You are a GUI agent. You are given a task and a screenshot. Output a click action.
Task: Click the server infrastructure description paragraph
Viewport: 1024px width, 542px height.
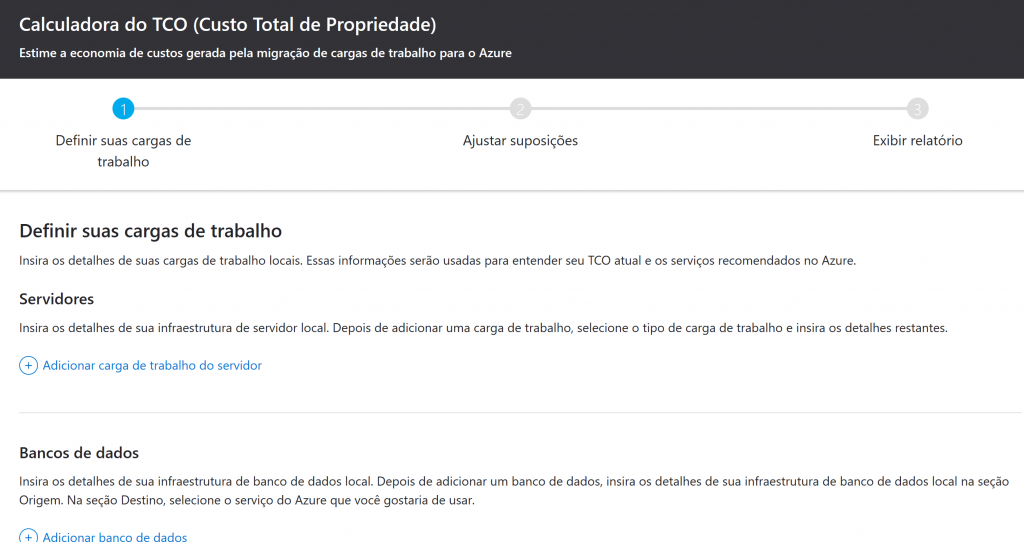[482, 328]
